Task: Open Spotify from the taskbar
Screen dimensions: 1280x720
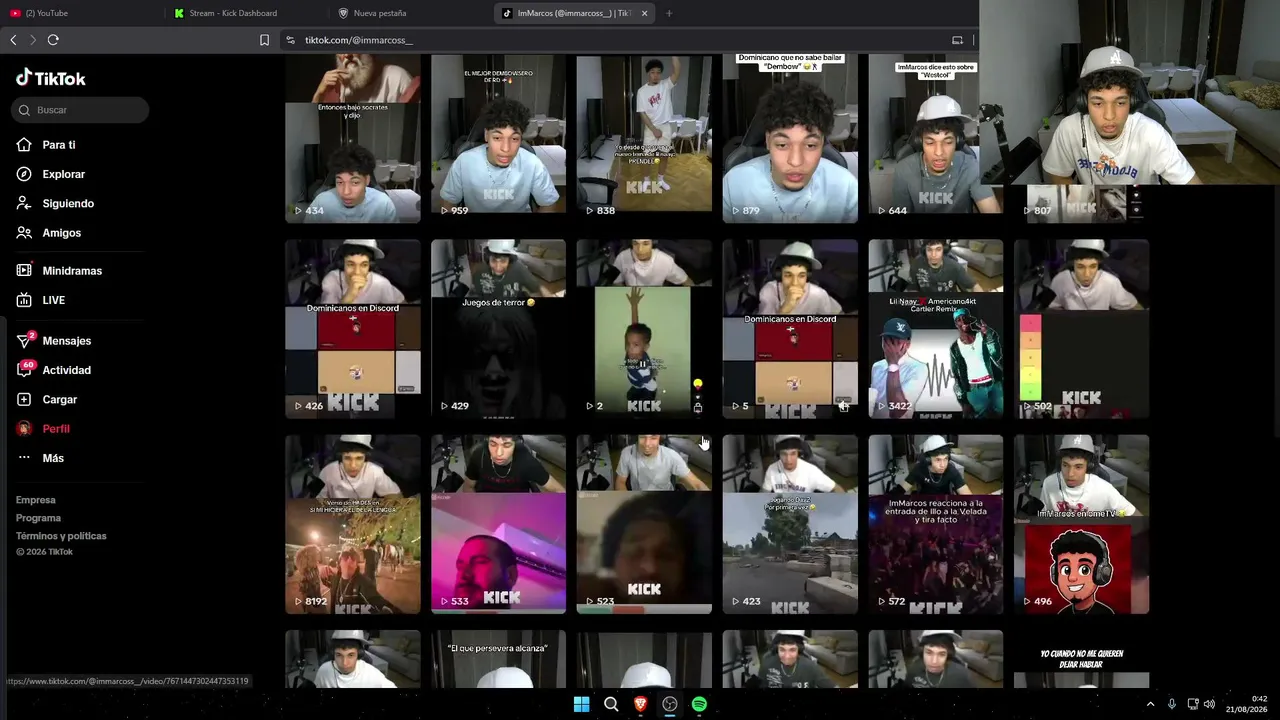Action: 699,704
